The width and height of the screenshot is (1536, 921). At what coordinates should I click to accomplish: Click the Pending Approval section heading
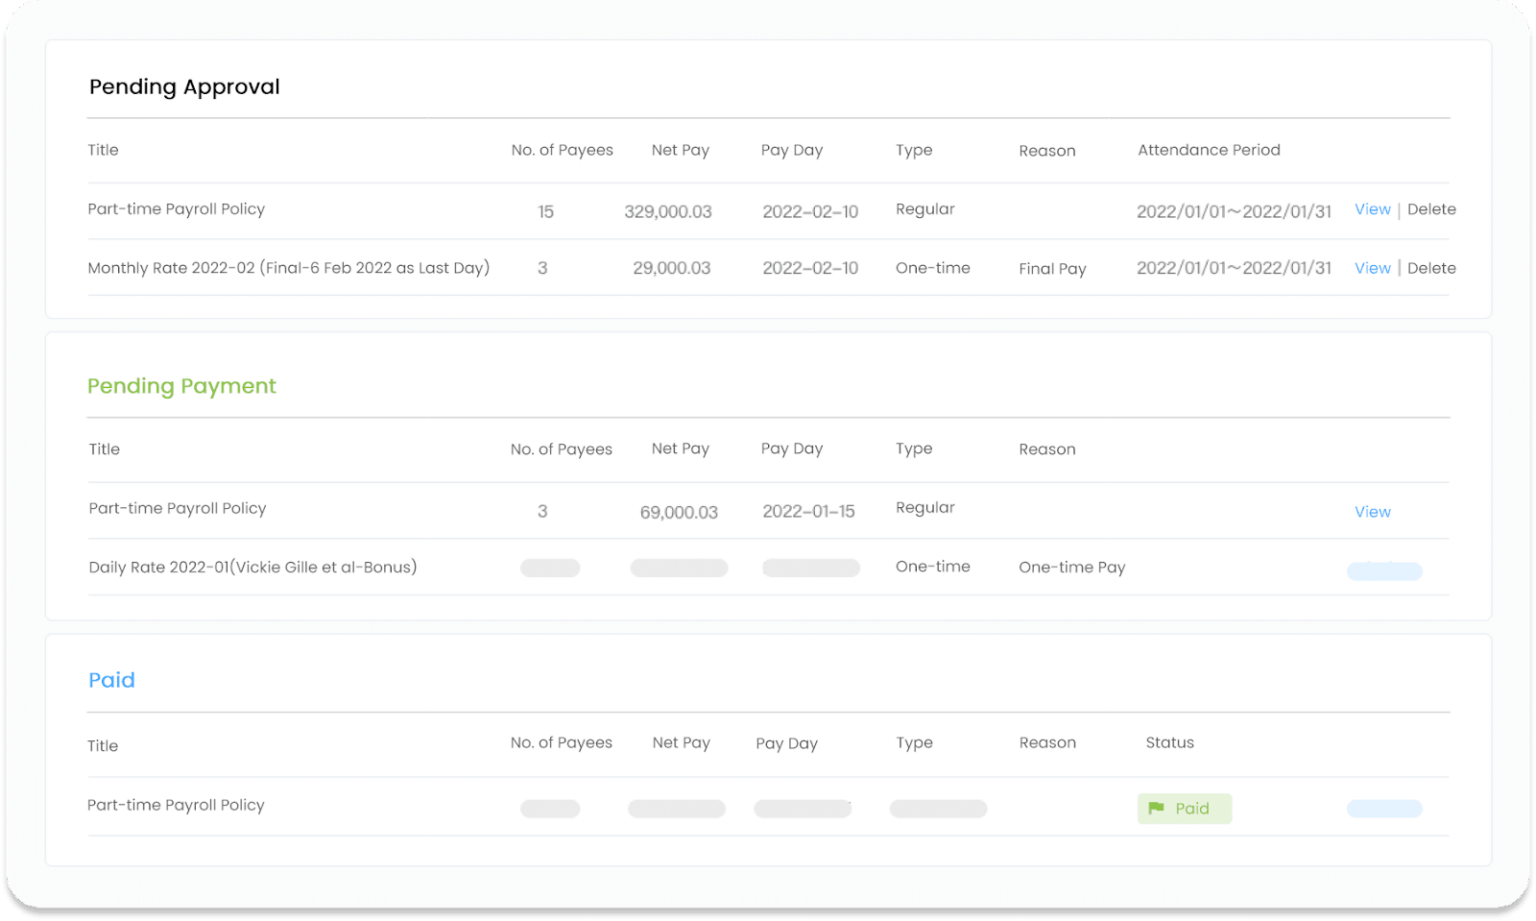184,87
